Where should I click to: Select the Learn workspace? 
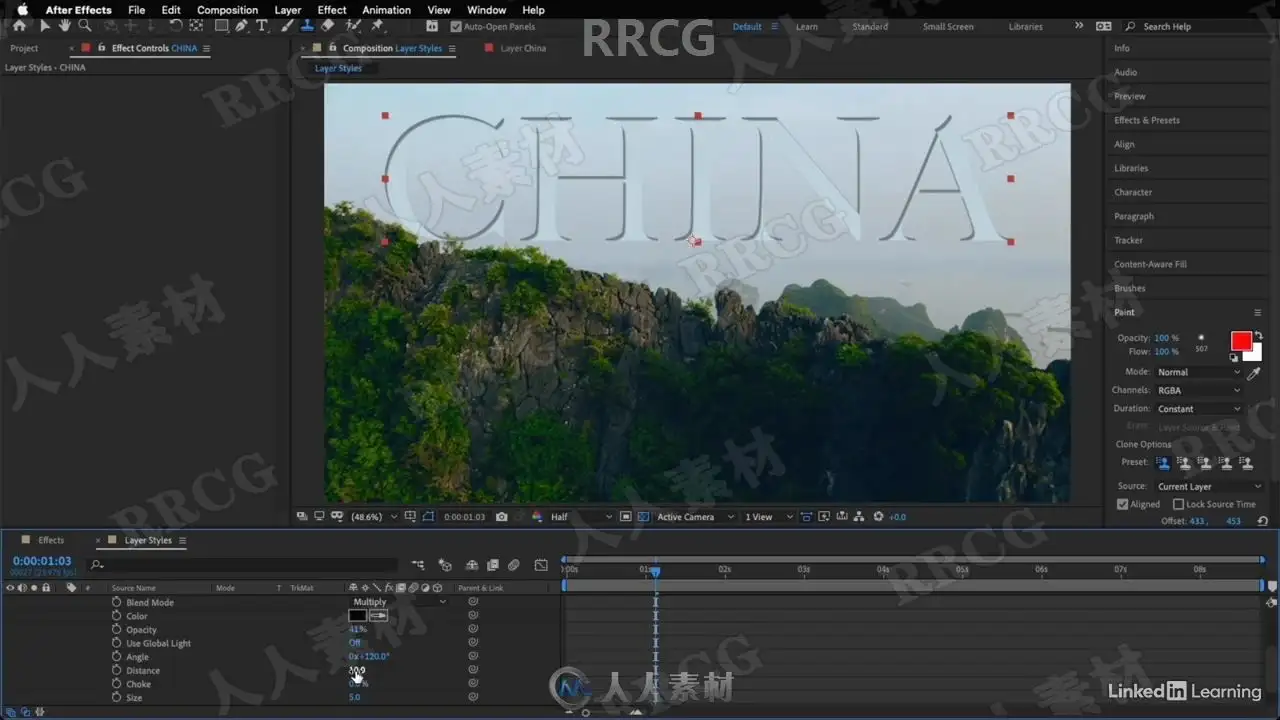[x=807, y=27]
